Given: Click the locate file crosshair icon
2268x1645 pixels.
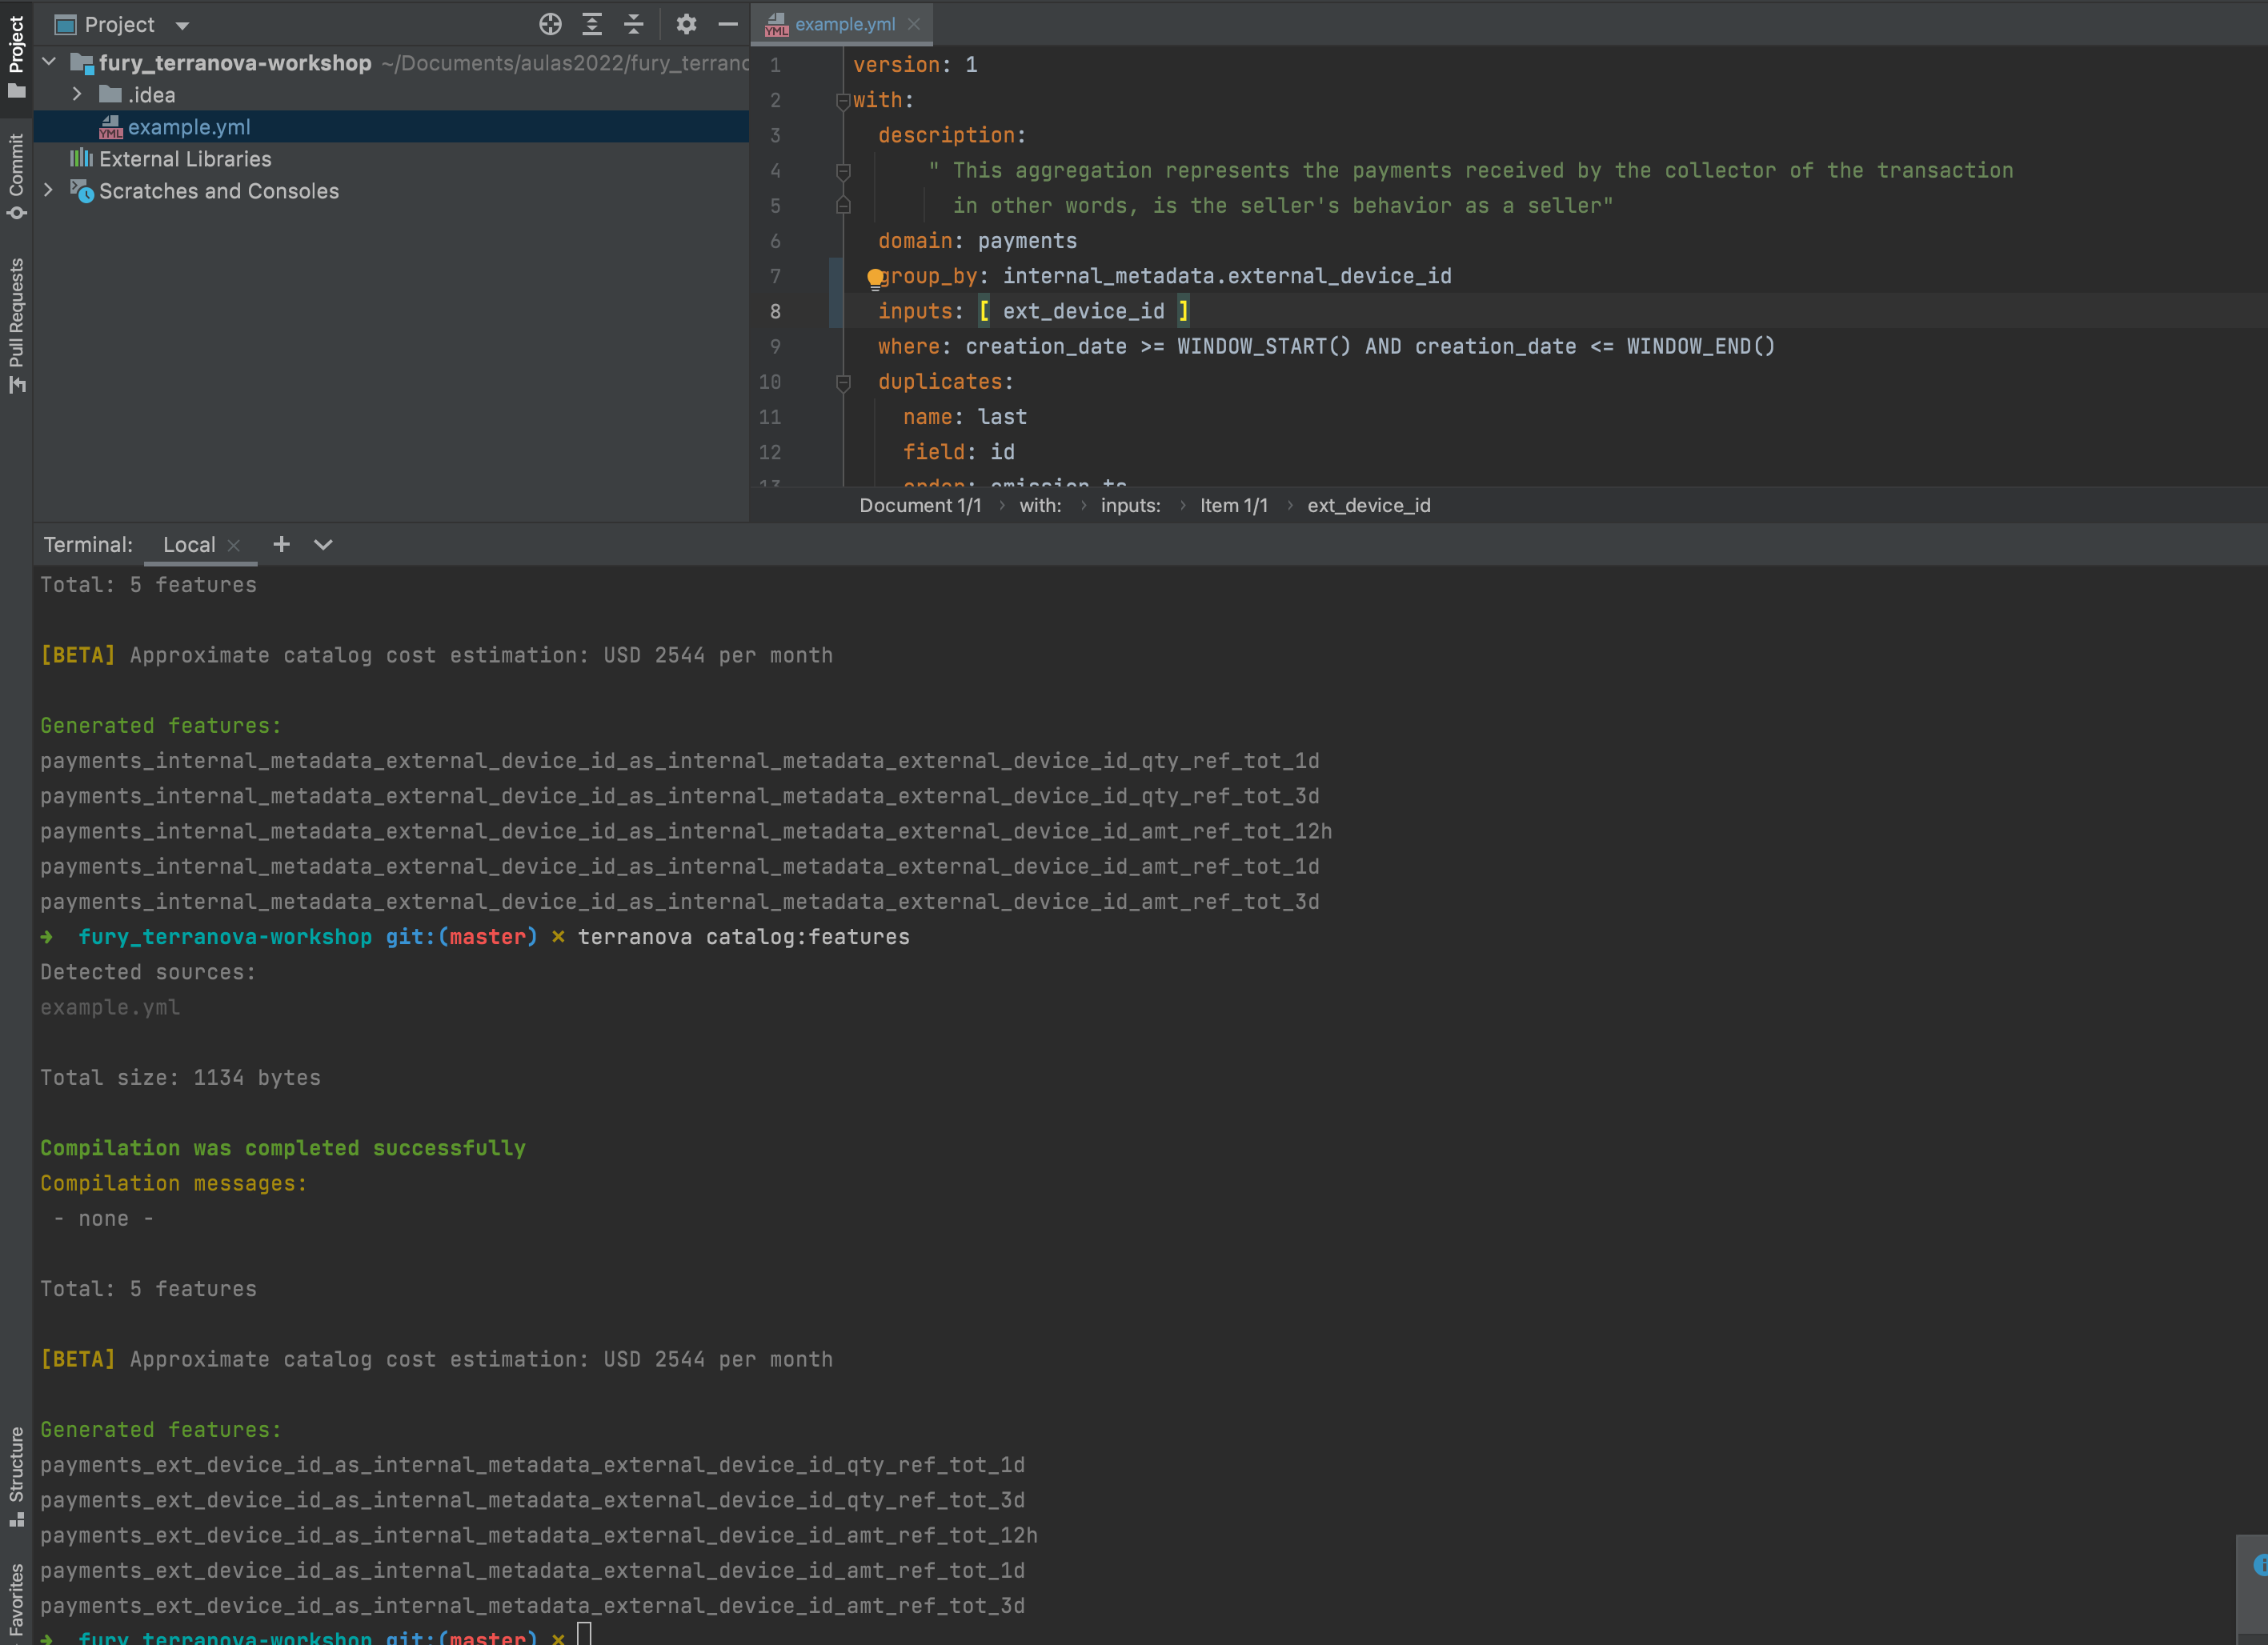Looking at the screenshot, I should tap(550, 24).
